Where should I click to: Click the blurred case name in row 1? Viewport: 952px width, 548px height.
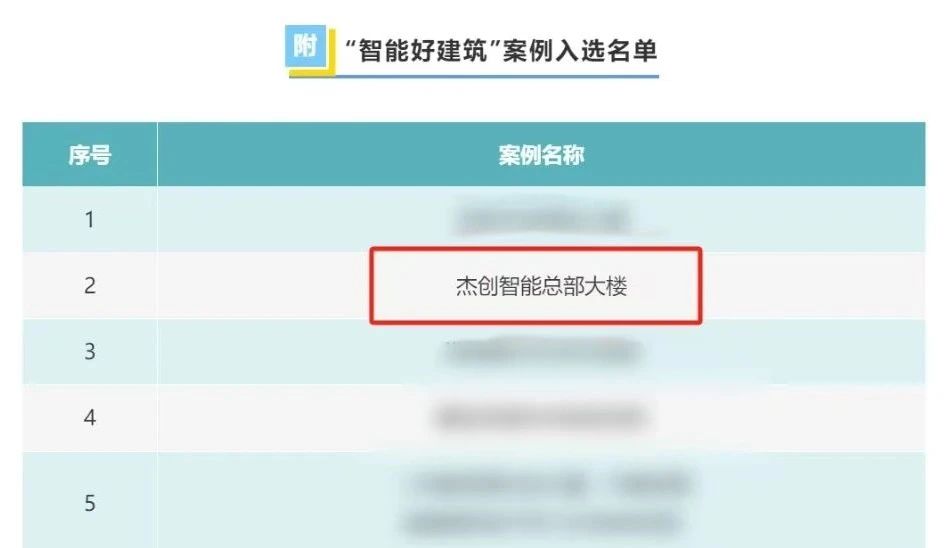coord(542,220)
